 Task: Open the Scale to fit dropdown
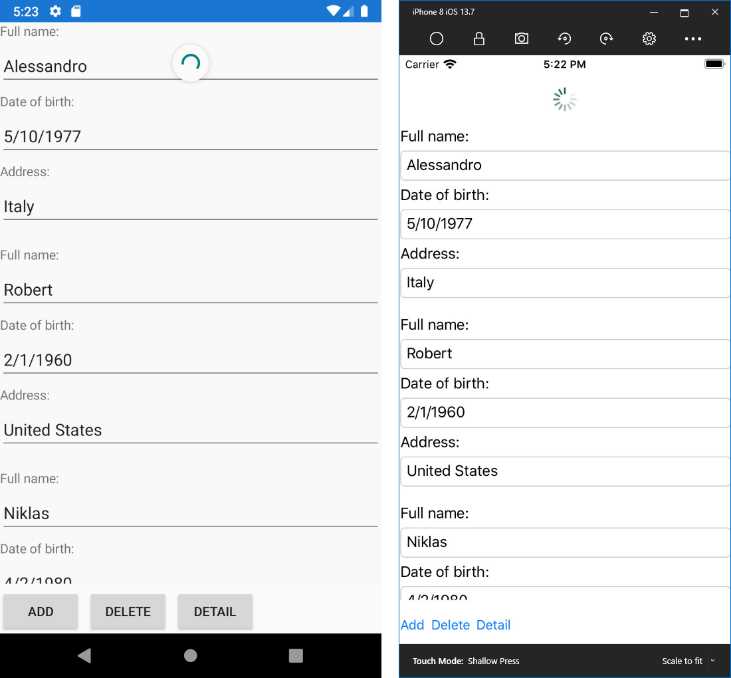(688, 661)
